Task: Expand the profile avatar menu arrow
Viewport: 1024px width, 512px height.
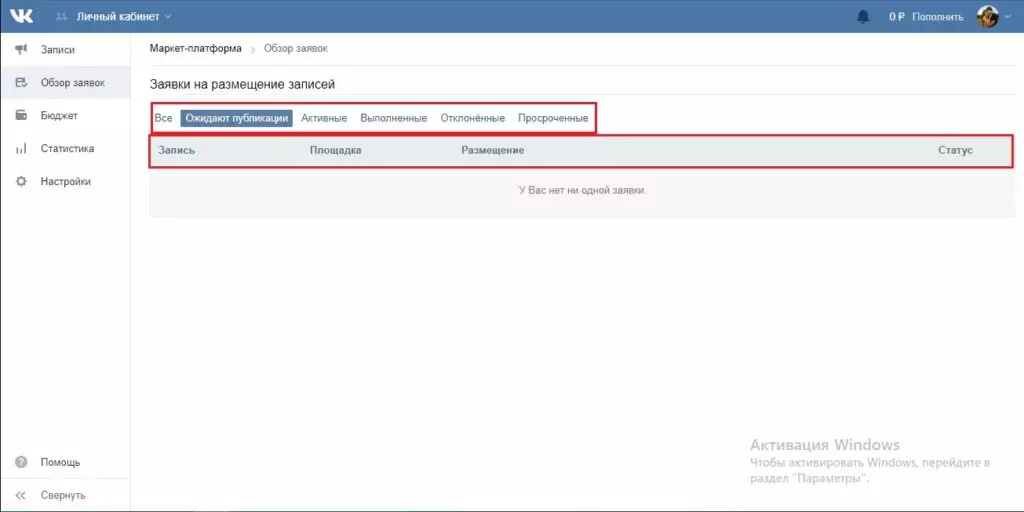Action: 1008,17
